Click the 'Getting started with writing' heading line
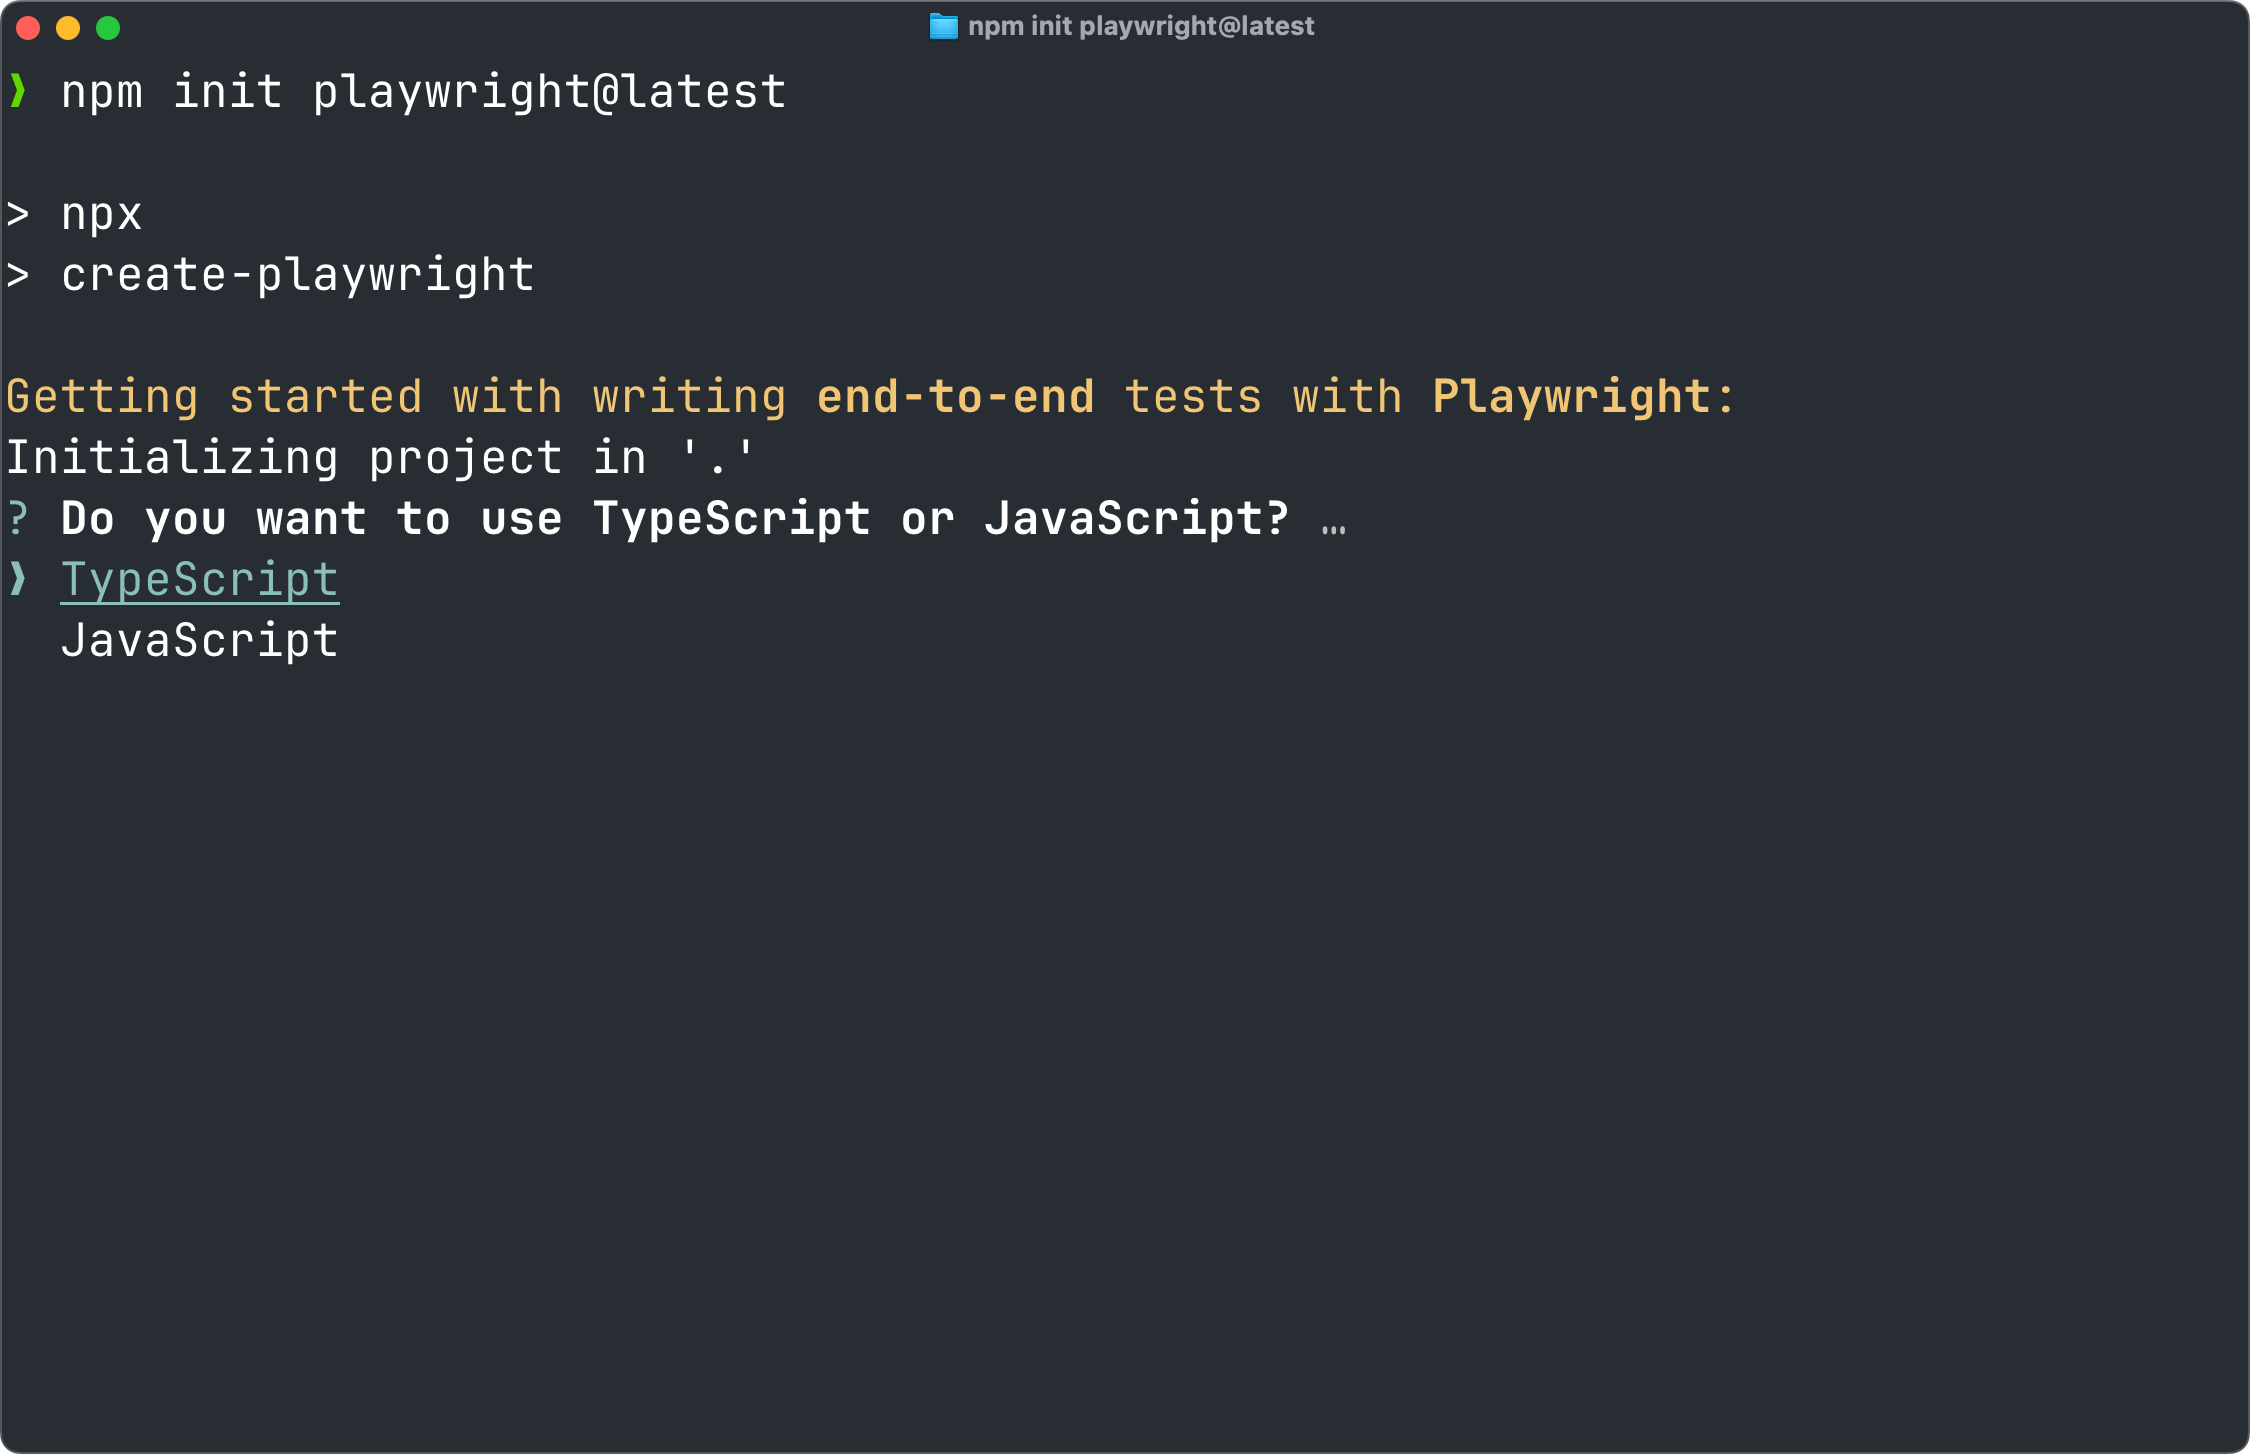 [870, 397]
